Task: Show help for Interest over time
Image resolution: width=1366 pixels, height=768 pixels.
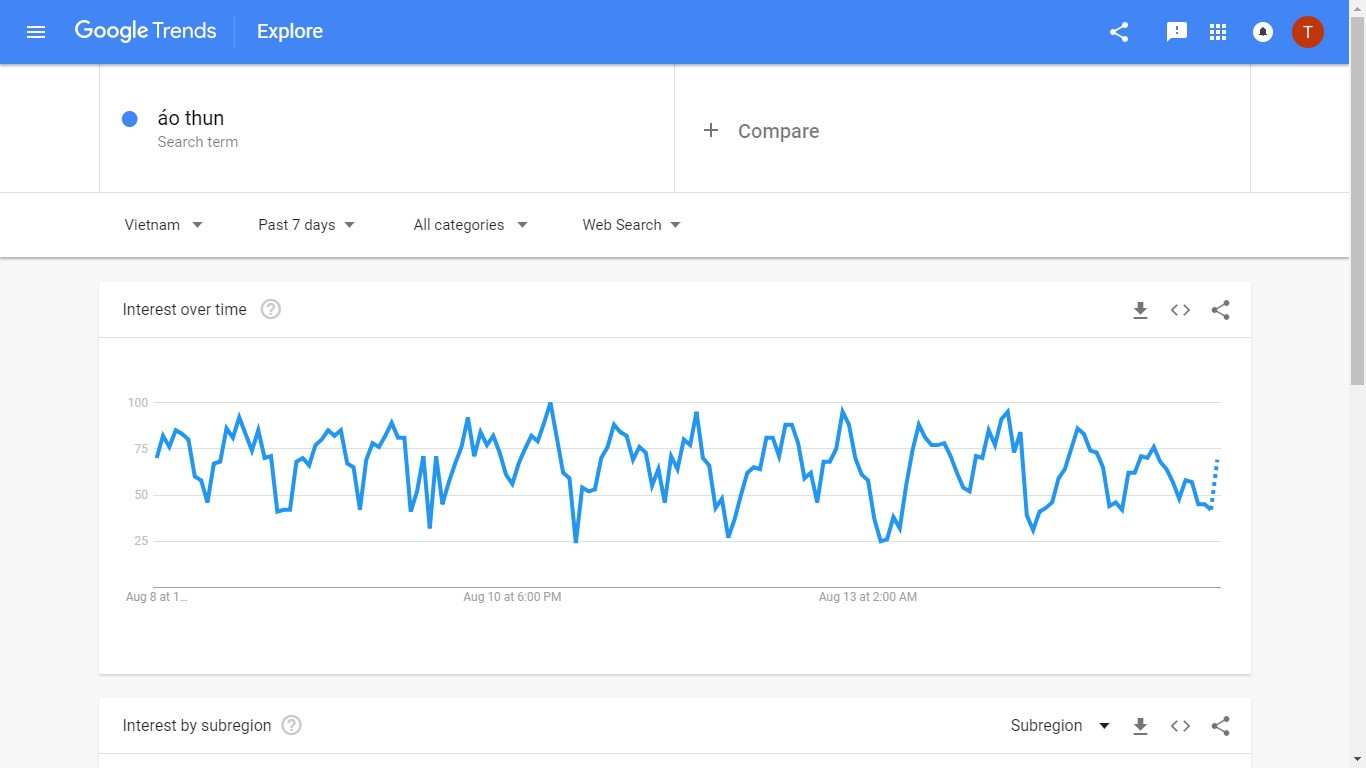Action: 270,310
